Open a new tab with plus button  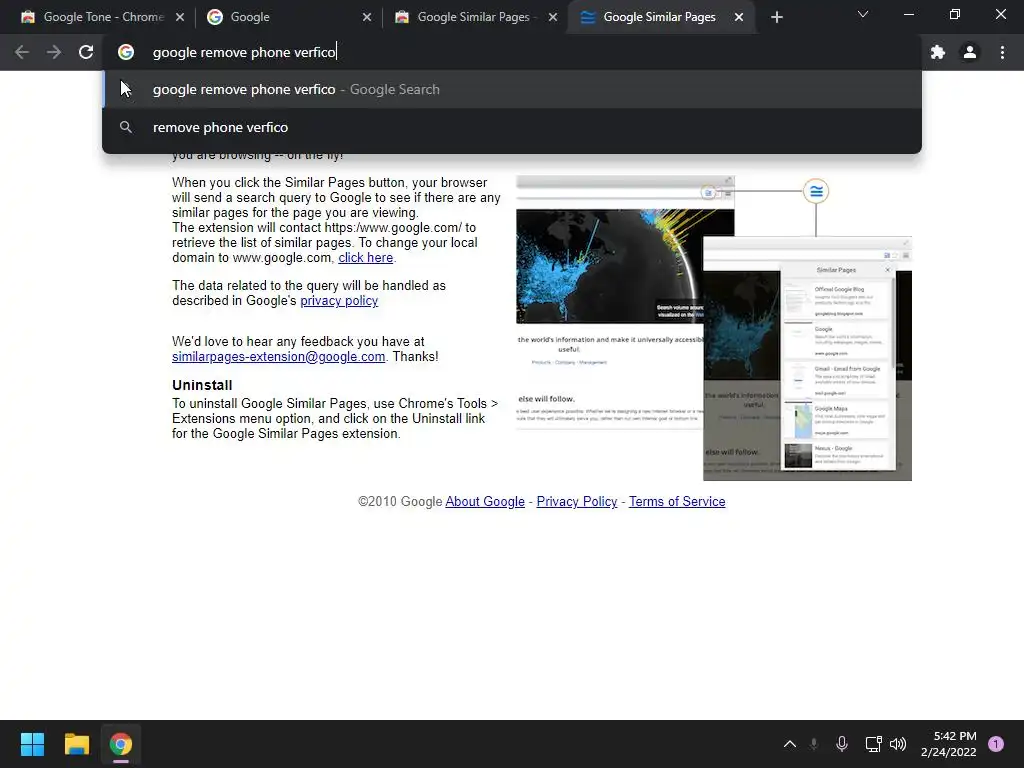click(x=776, y=17)
